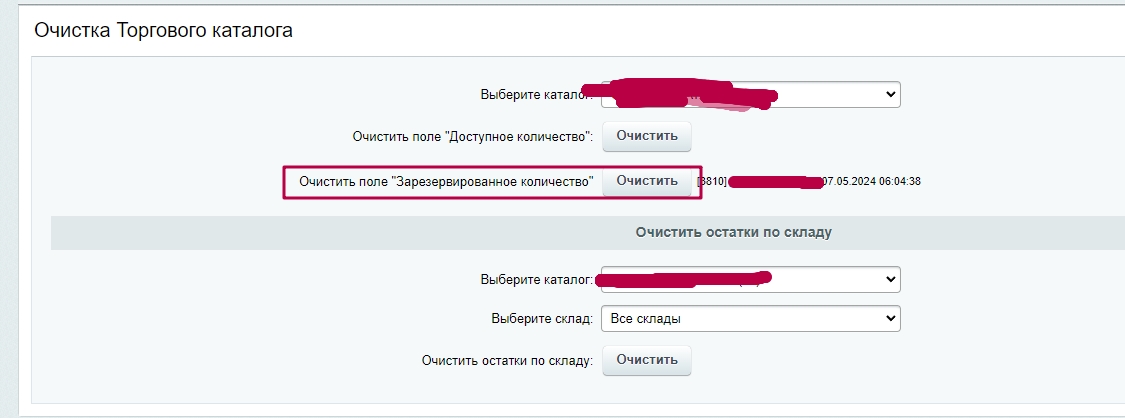This screenshot has height=418, width=1125.
Task: Open the "Выберите склад" dropdown showing "Все склады"
Action: click(750, 319)
